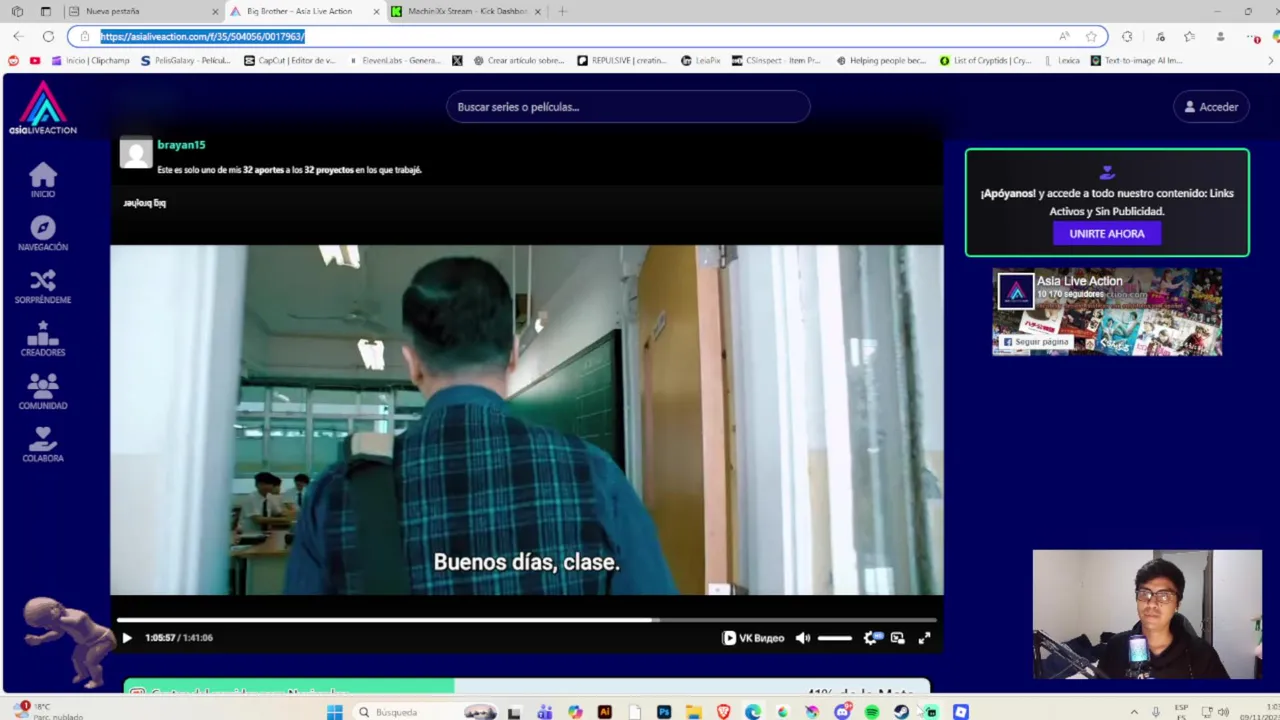The image size is (1280, 720).
Task: Open Comunidad sidebar section
Action: click(43, 392)
